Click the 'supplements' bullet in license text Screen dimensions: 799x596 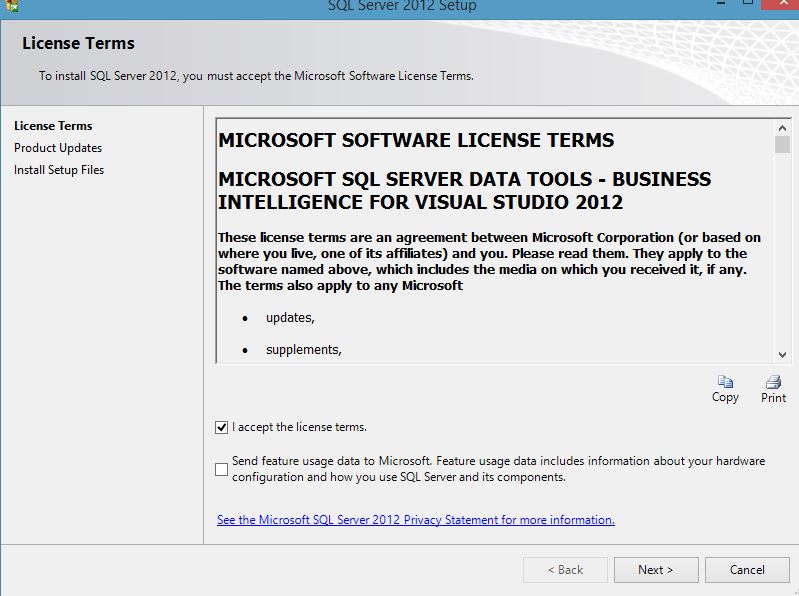click(303, 350)
